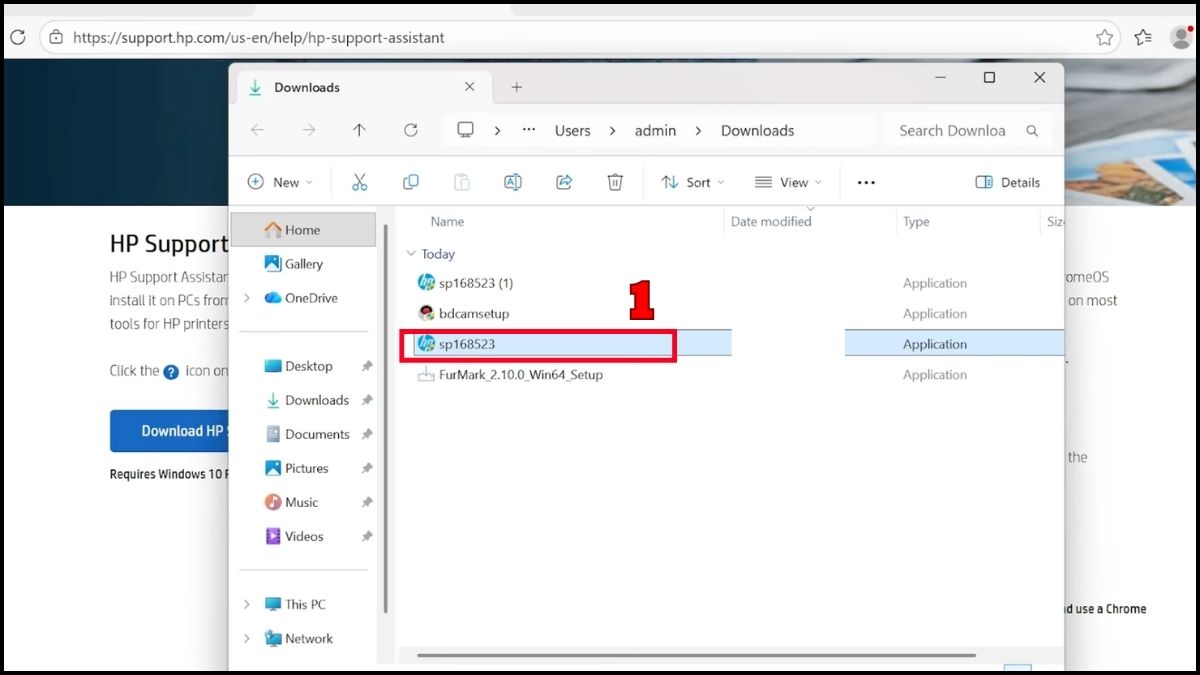This screenshot has height=675, width=1200.
Task: Open Gallery in navigation pane
Action: coord(304,264)
